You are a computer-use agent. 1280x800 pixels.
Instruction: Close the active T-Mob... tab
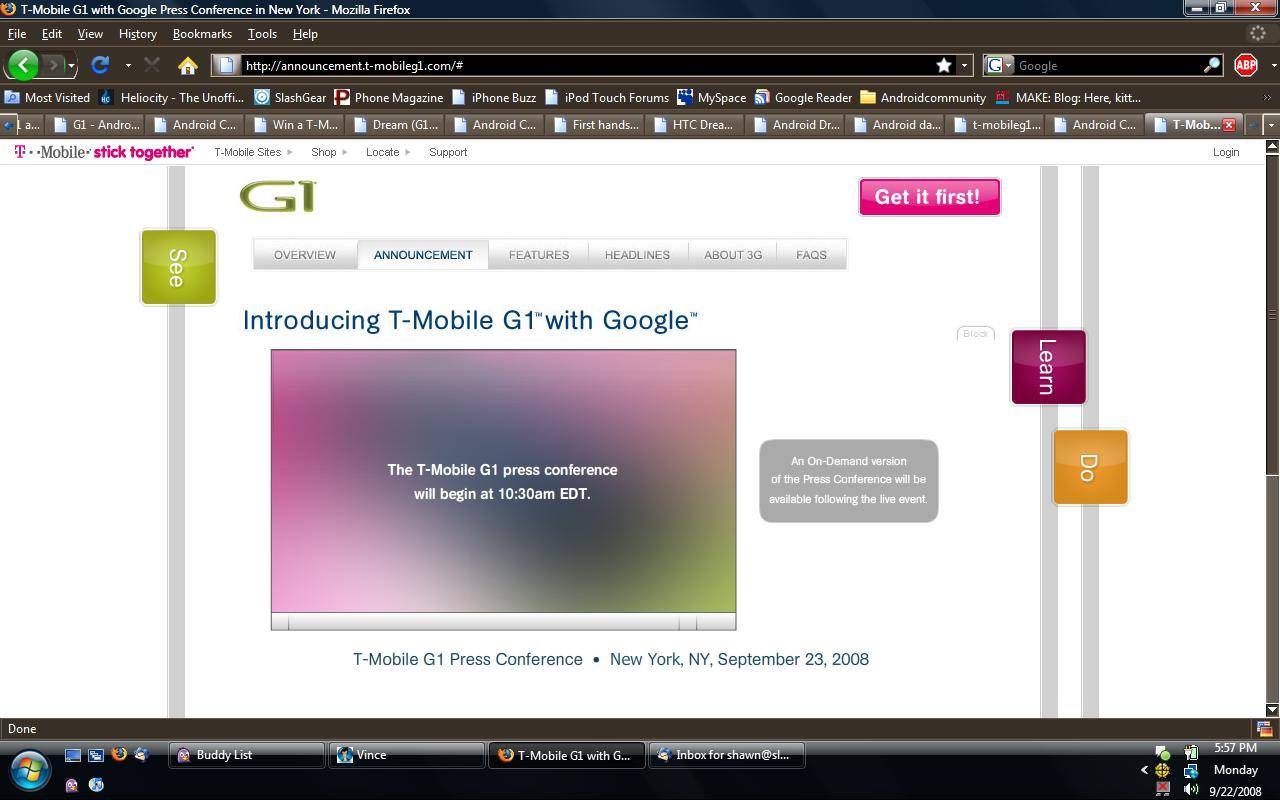click(1229, 125)
